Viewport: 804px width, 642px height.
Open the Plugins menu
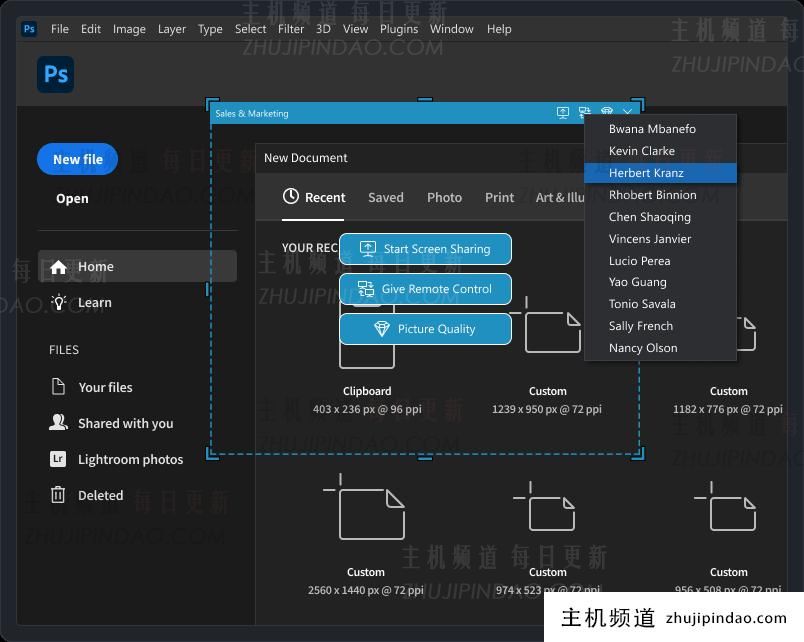399,29
